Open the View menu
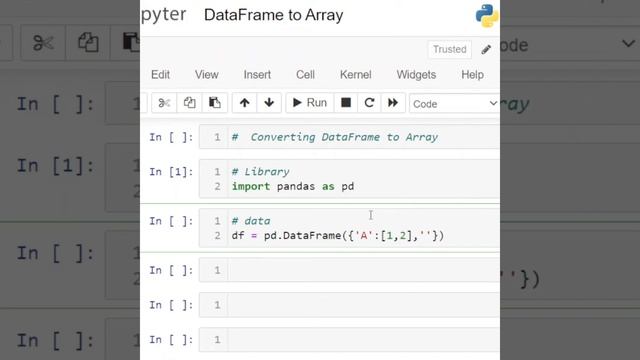The image size is (640, 360). pos(207,75)
